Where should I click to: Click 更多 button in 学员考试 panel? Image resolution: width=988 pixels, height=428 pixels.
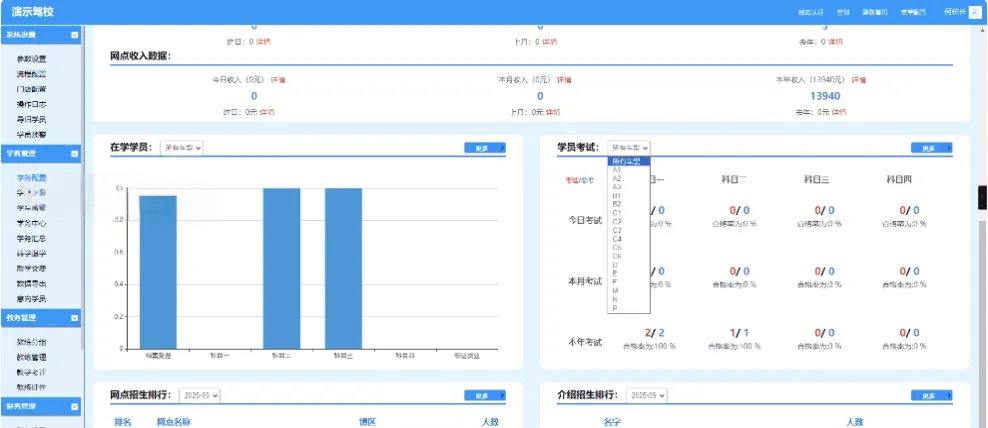point(931,148)
